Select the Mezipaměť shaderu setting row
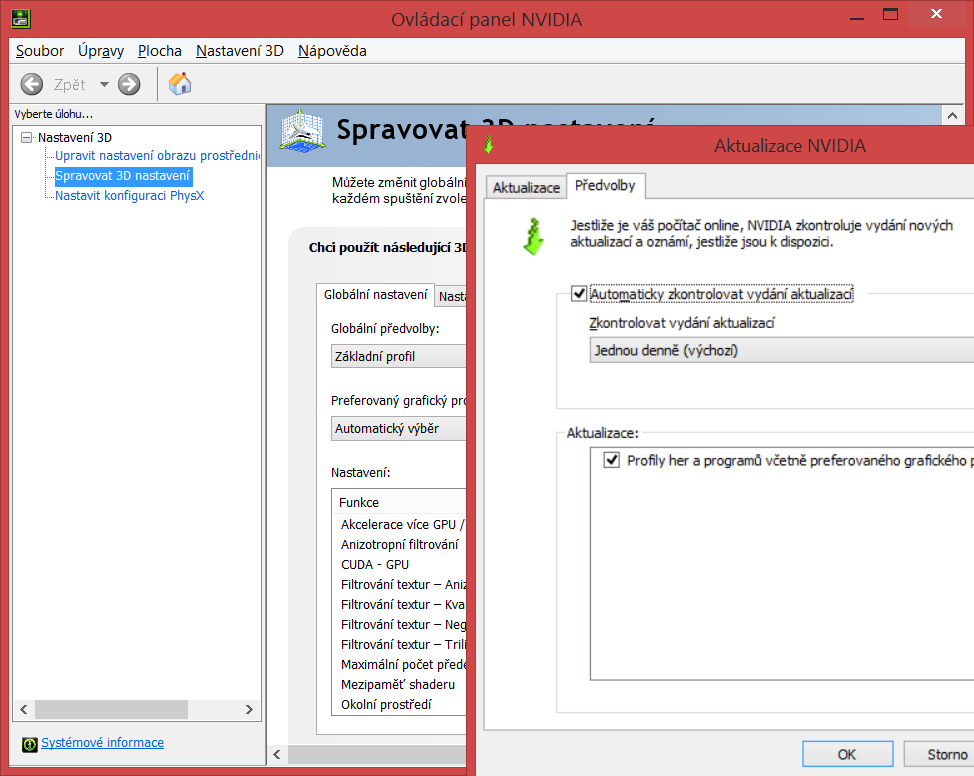Viewport: 974px width, 776px height. [x=399, y=685]
